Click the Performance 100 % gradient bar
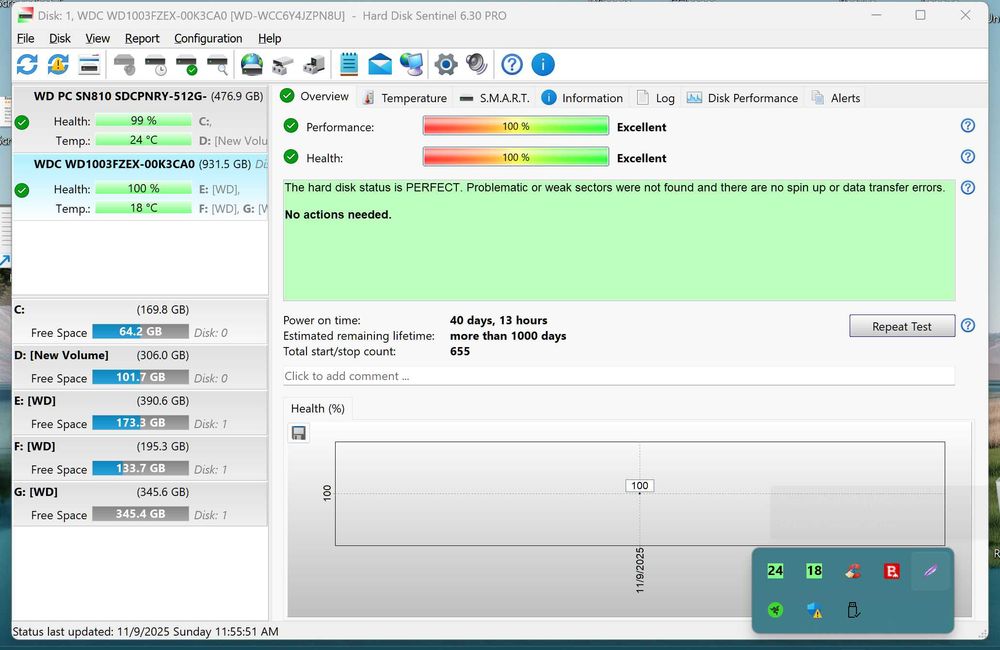 pyautogui.click(x=515, y=126)
